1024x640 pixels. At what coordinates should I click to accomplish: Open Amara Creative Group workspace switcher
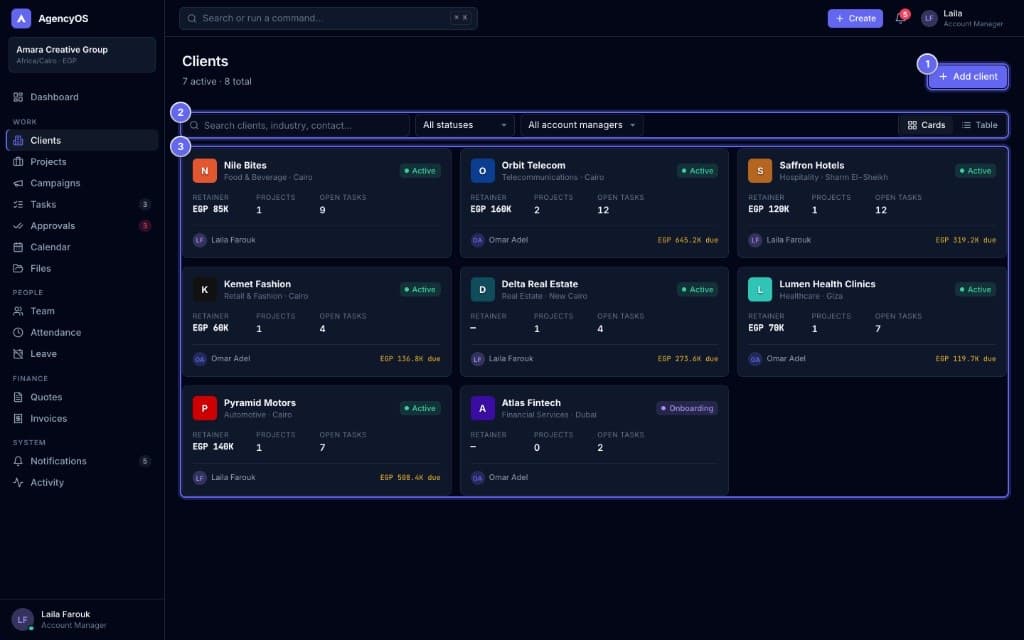tap(82, 54)
